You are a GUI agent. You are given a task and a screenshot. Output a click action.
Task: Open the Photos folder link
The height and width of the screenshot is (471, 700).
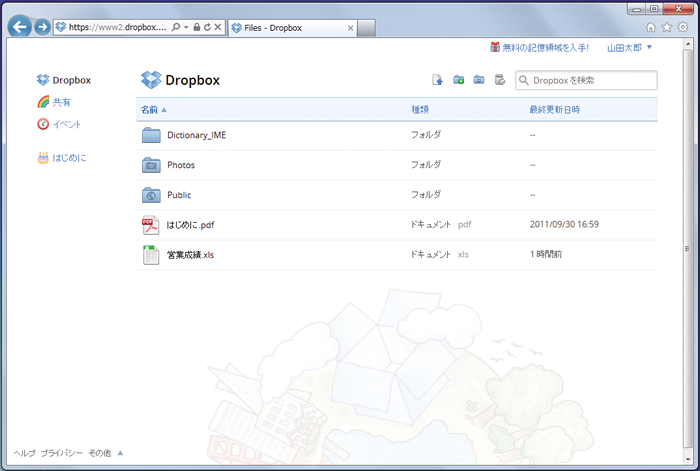click(181, 165)
